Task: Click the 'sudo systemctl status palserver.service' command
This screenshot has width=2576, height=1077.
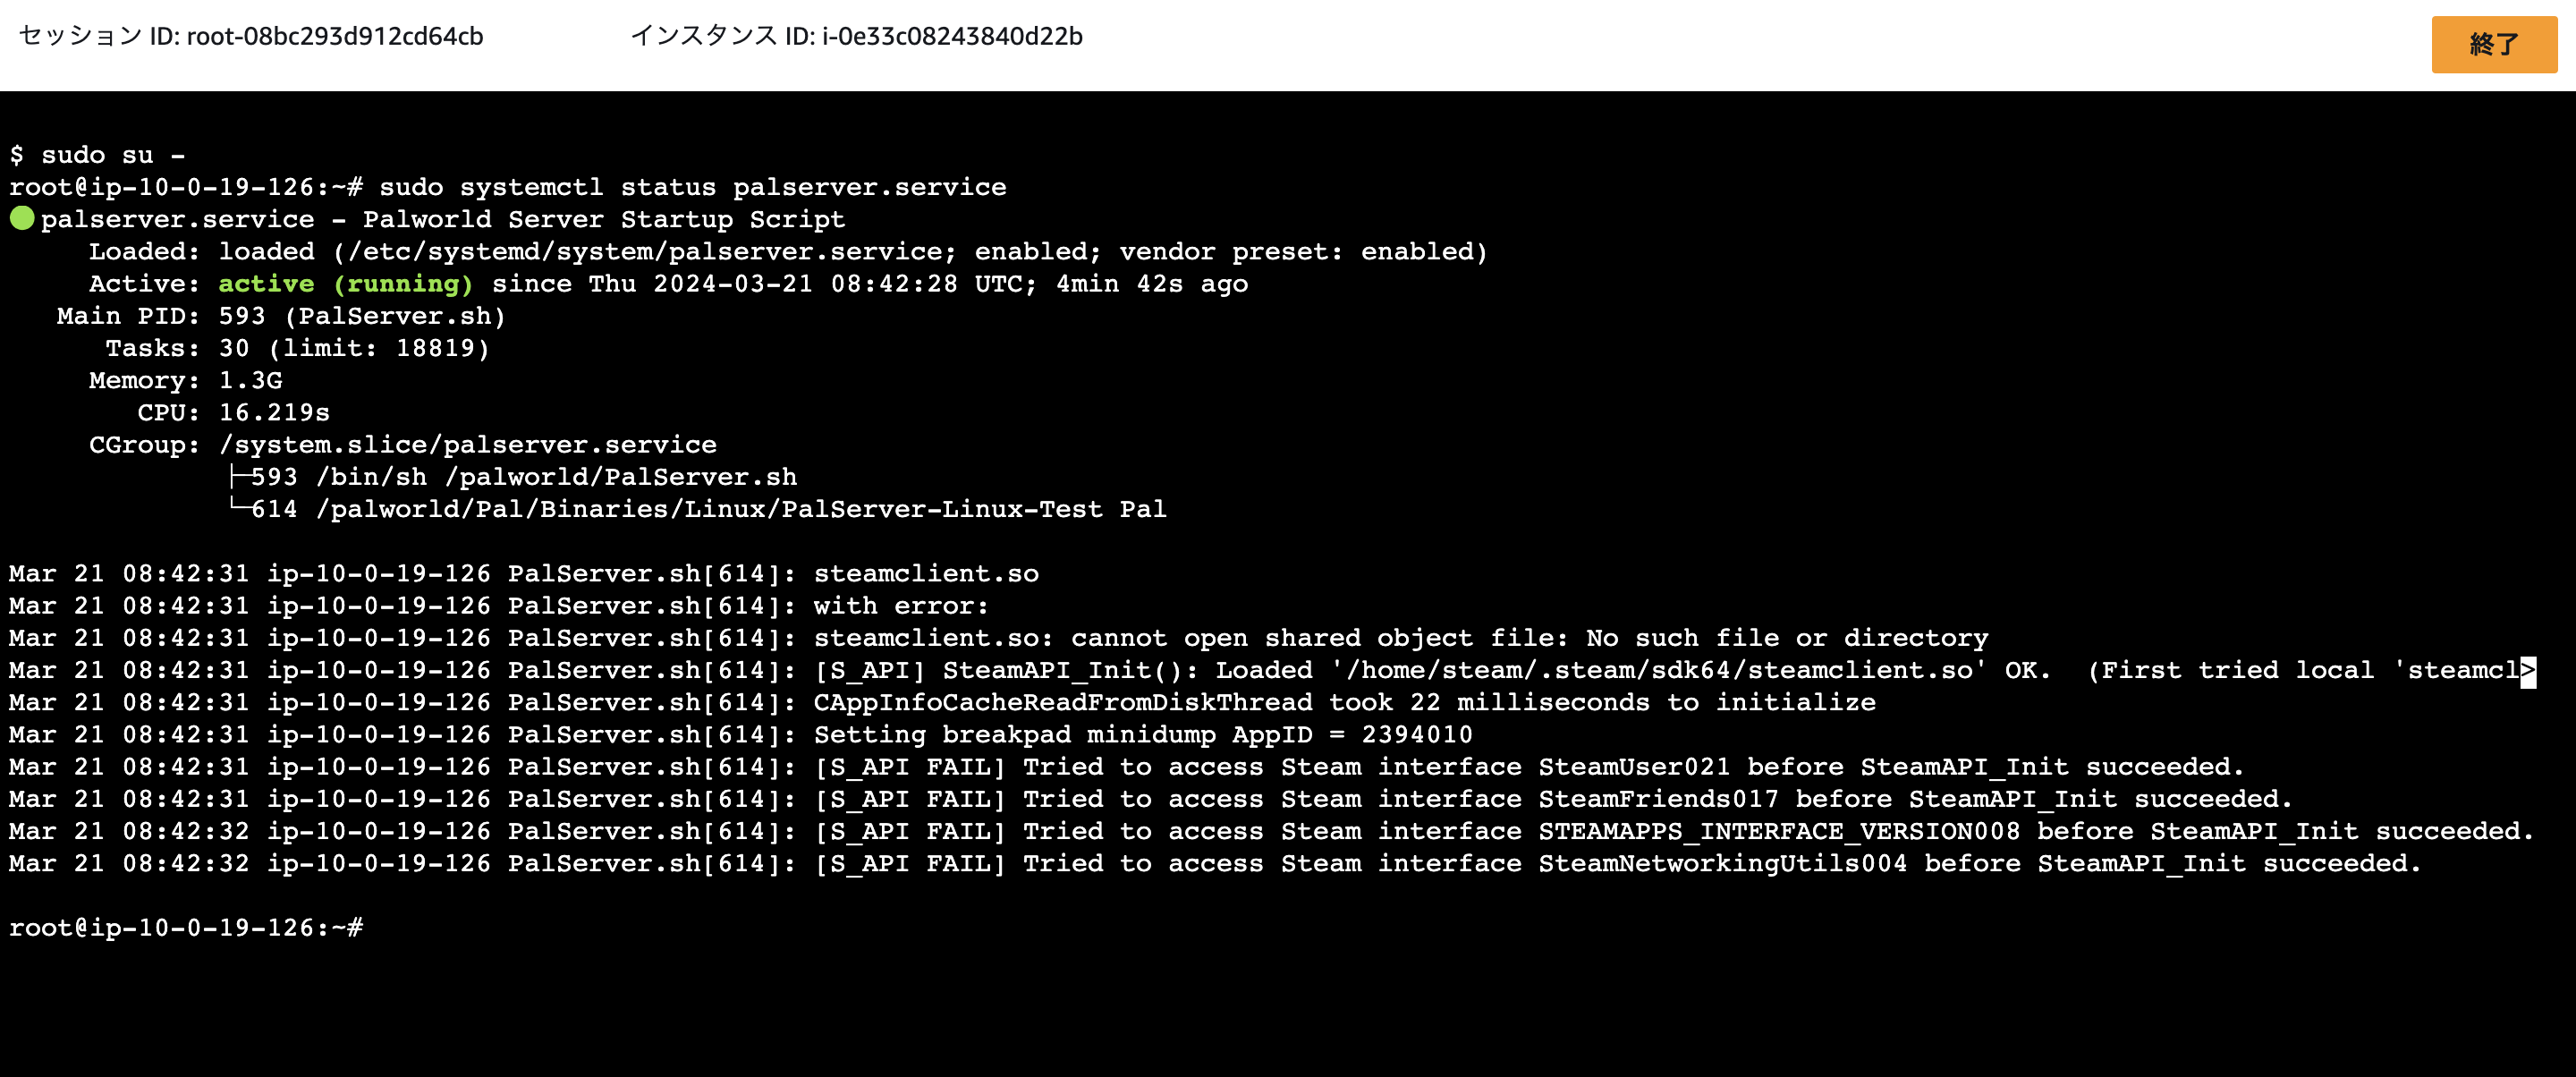Action: pos(692,187)
